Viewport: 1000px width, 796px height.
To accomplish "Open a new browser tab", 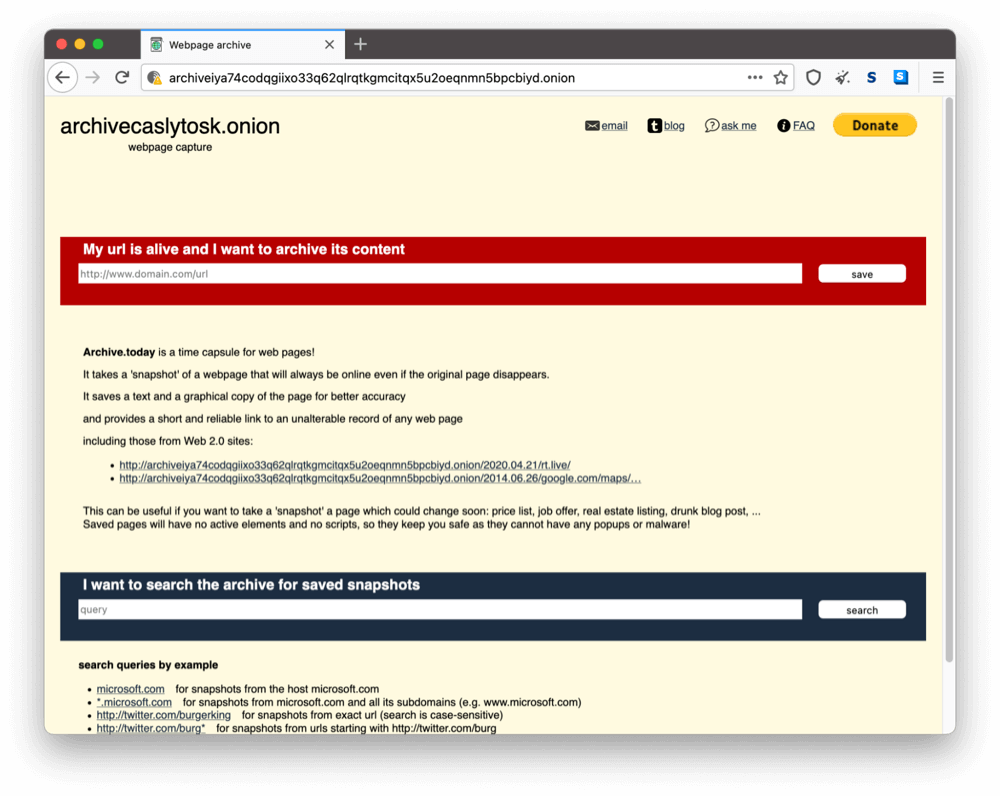I will coord(361,44).
